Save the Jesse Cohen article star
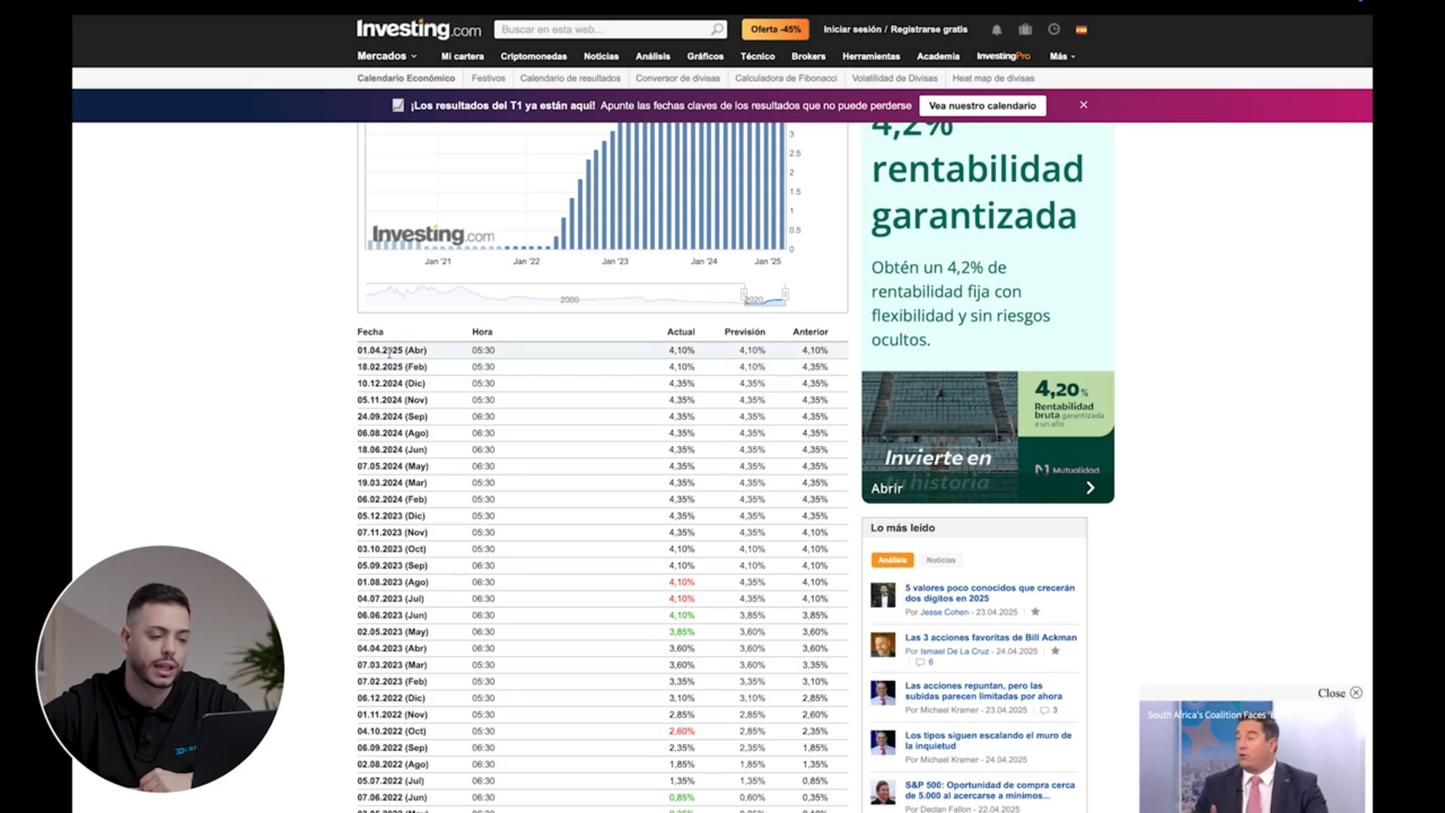The image size is (1445, 813). coord(1035,612)
